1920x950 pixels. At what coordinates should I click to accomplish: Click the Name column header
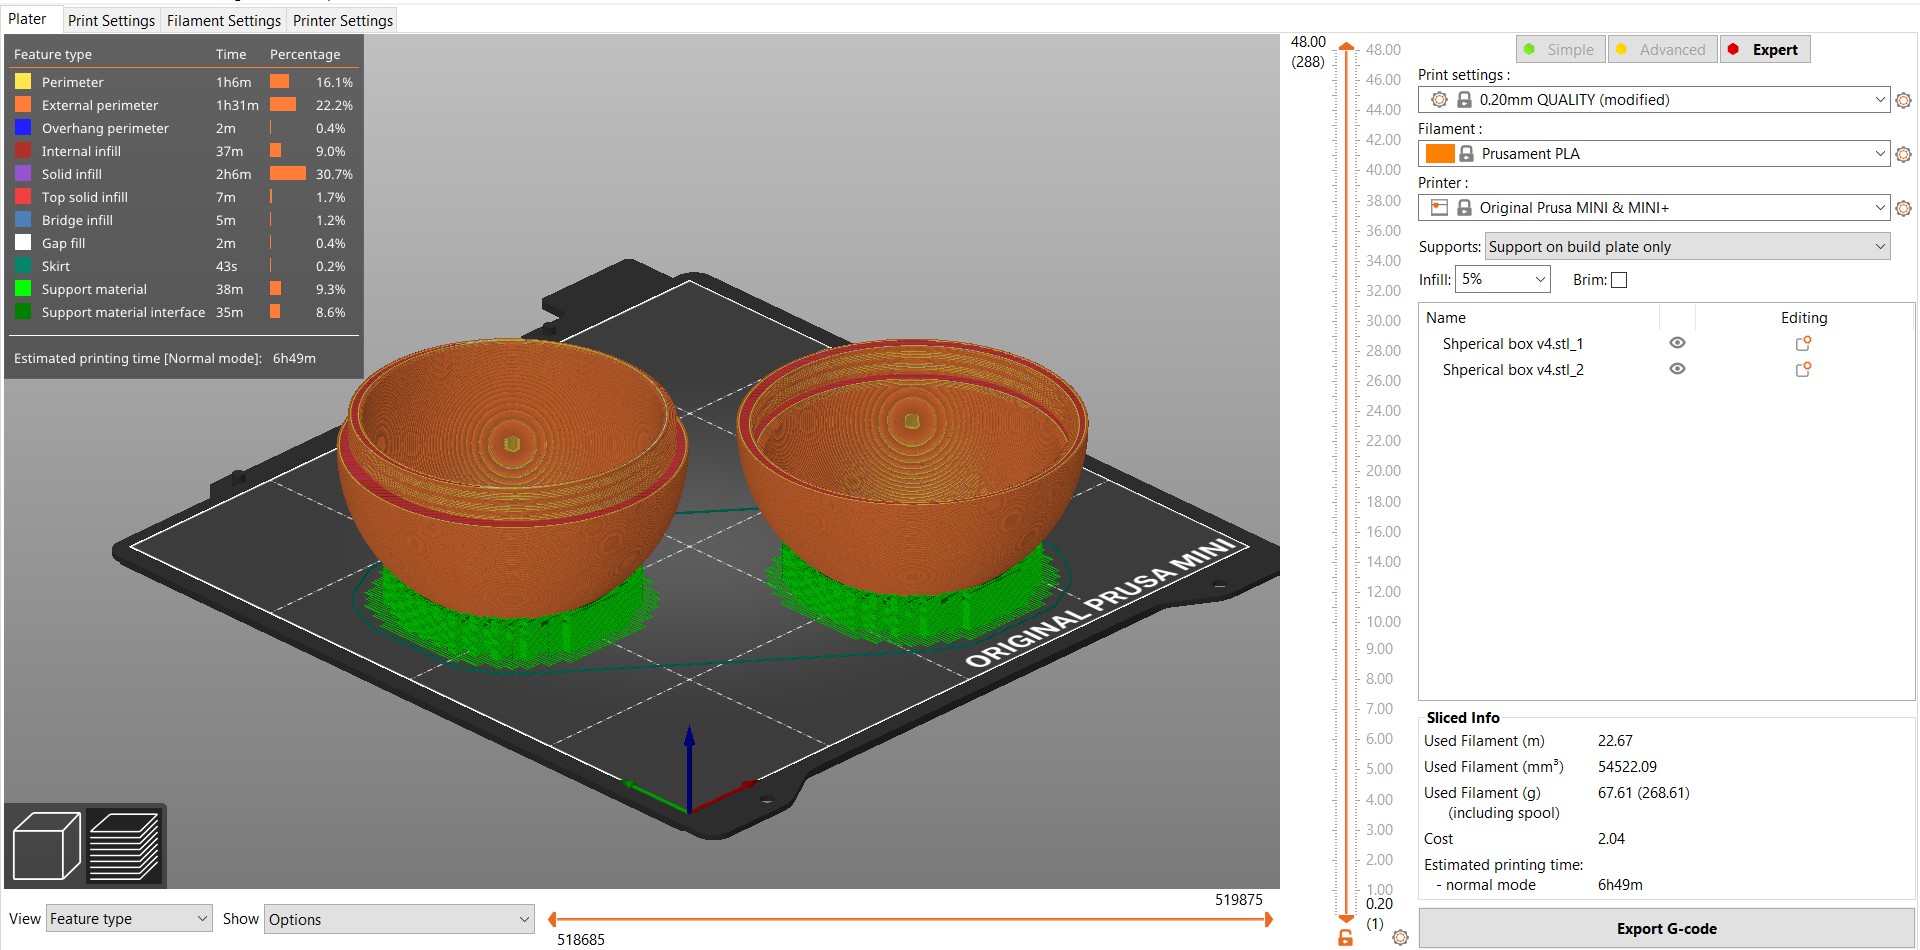1446,318
